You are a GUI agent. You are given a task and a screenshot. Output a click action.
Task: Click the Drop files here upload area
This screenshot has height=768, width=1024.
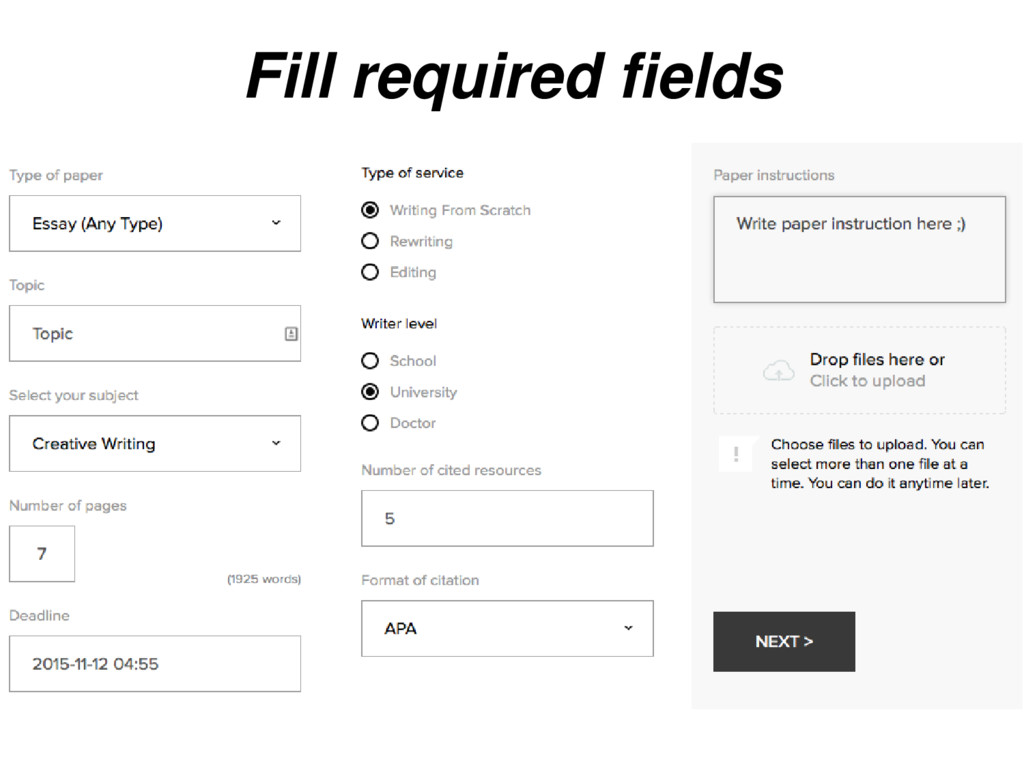pos(859,370)
